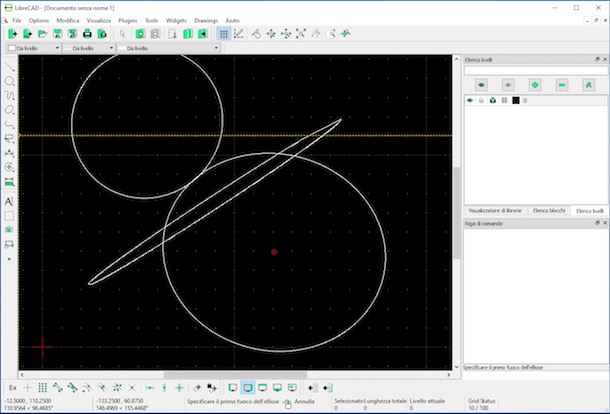Select the Polyline tool in left toolbar
Image resolution: width=610 pixels, height=414 pixels.
pos(9,124)
